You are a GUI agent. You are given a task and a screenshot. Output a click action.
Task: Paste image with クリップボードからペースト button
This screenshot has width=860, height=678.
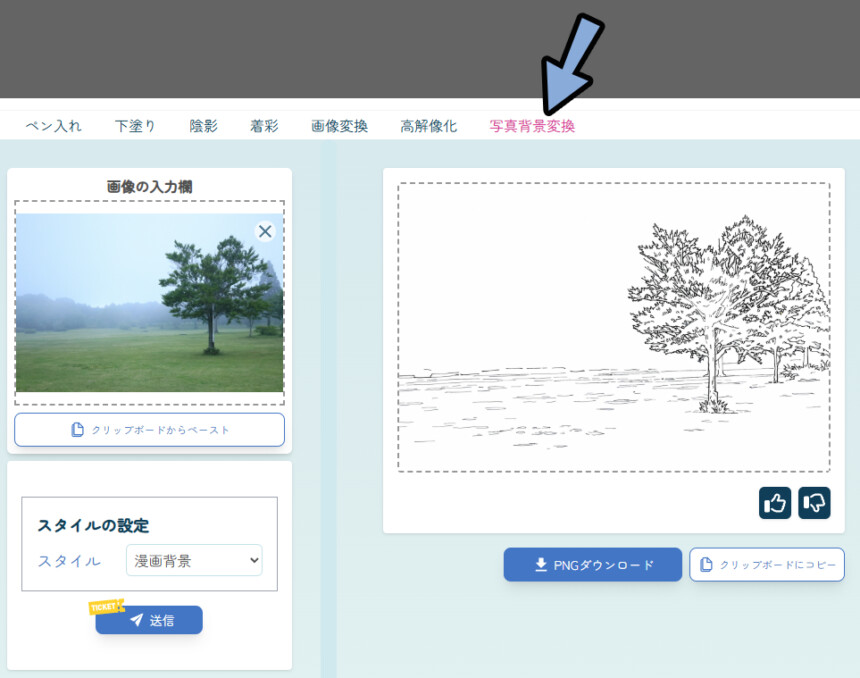click(149, 430)
